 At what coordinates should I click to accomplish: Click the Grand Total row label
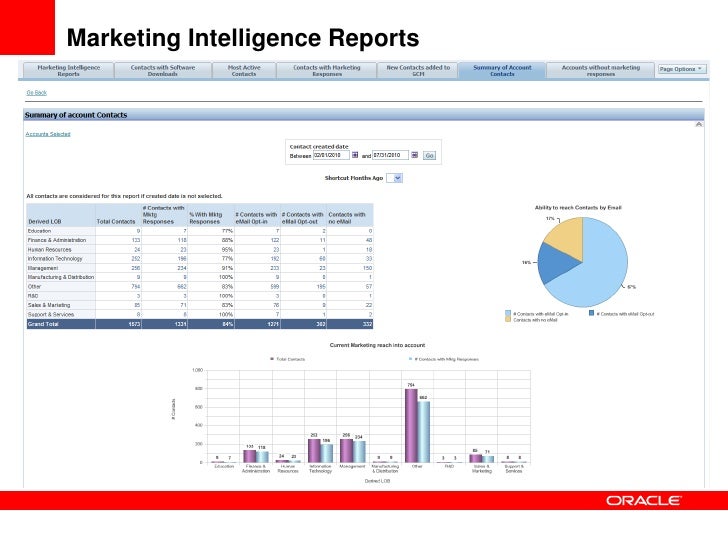tap(43, 324)
